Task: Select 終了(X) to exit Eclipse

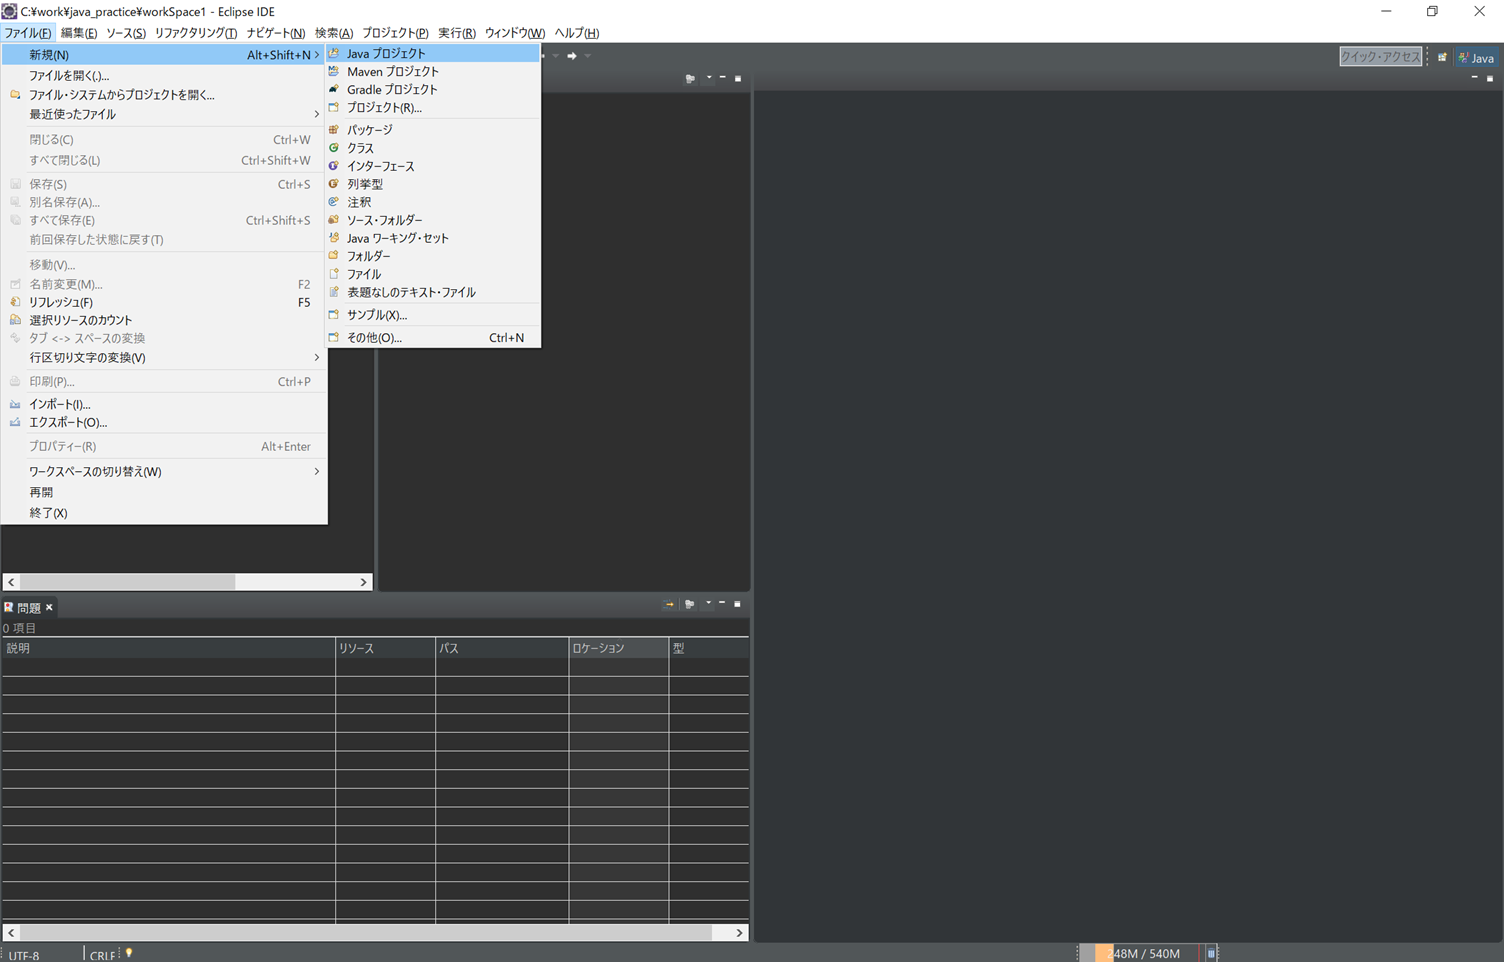Action: pos(164,513)
